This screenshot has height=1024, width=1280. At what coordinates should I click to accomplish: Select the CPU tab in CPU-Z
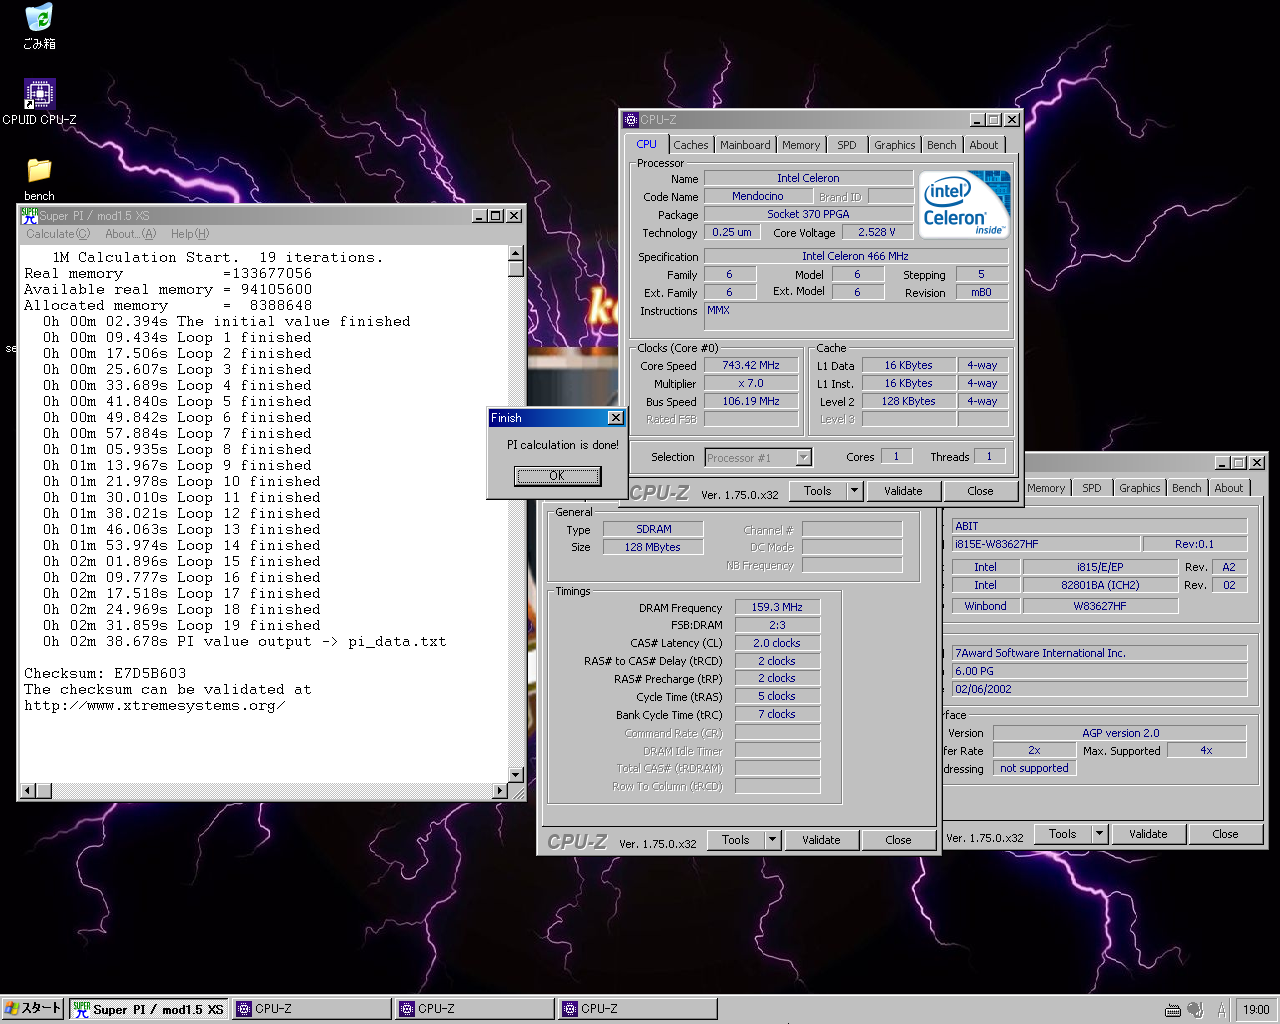(x=647, y=144)
